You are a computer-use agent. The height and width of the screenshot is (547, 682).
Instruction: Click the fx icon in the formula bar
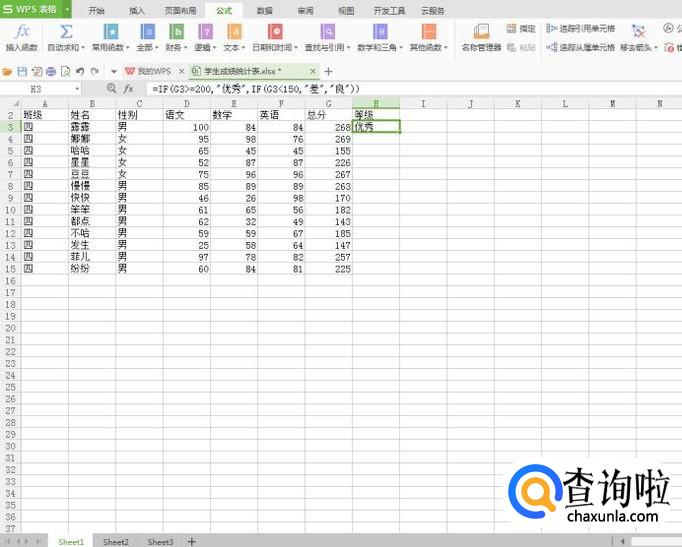coord(128,89)
